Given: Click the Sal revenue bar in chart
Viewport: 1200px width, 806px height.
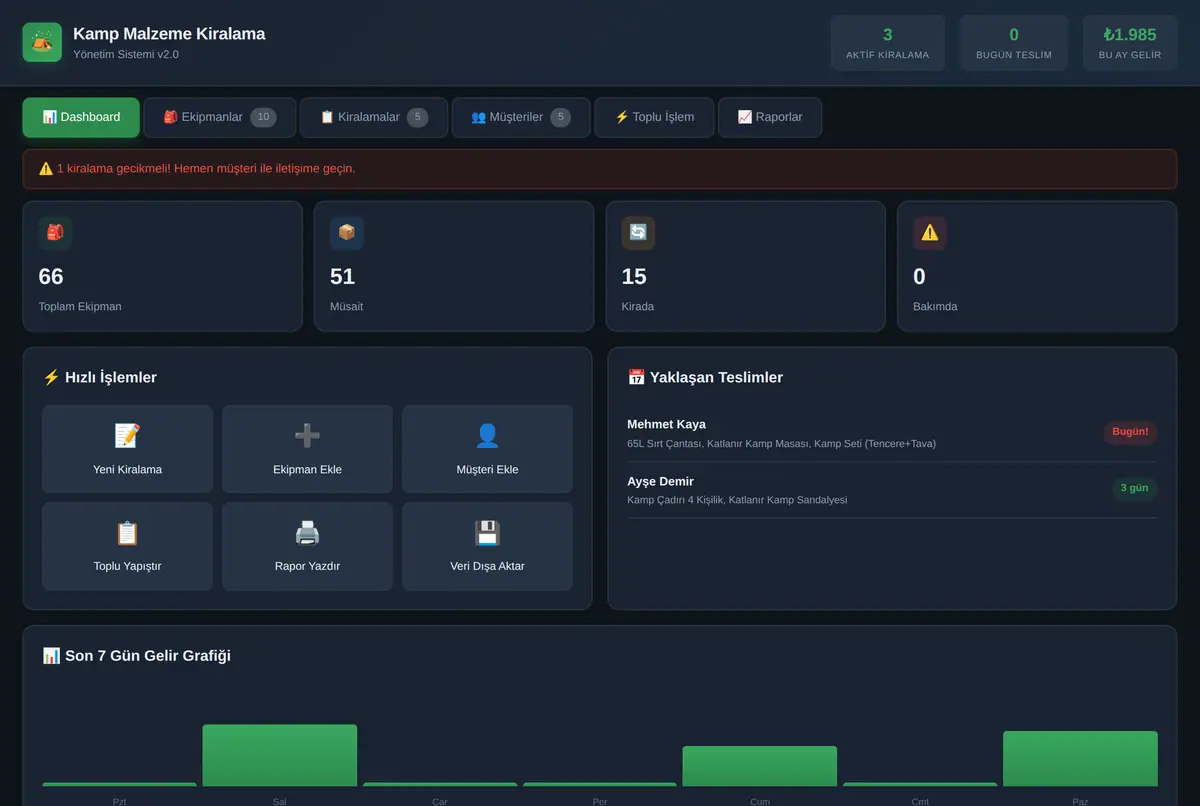Looking at the screenshot, I should [280, 755].
